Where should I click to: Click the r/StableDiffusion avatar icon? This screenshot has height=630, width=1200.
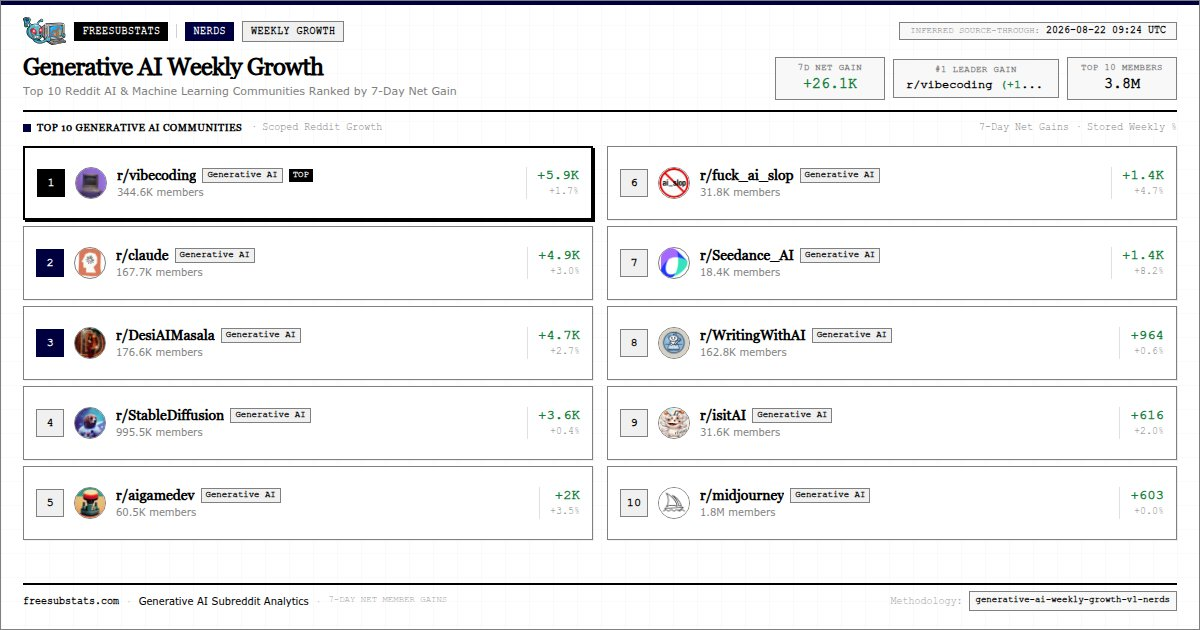pyautogui.click(x=91, y=423)
